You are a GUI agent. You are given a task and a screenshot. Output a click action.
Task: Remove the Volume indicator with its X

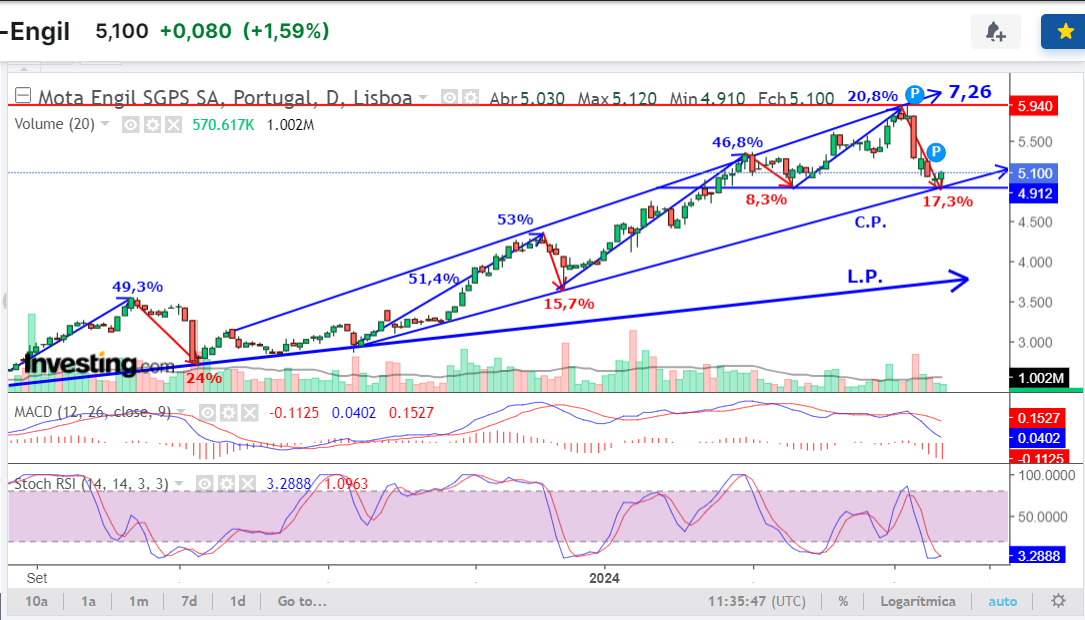[x=174, y=125]
